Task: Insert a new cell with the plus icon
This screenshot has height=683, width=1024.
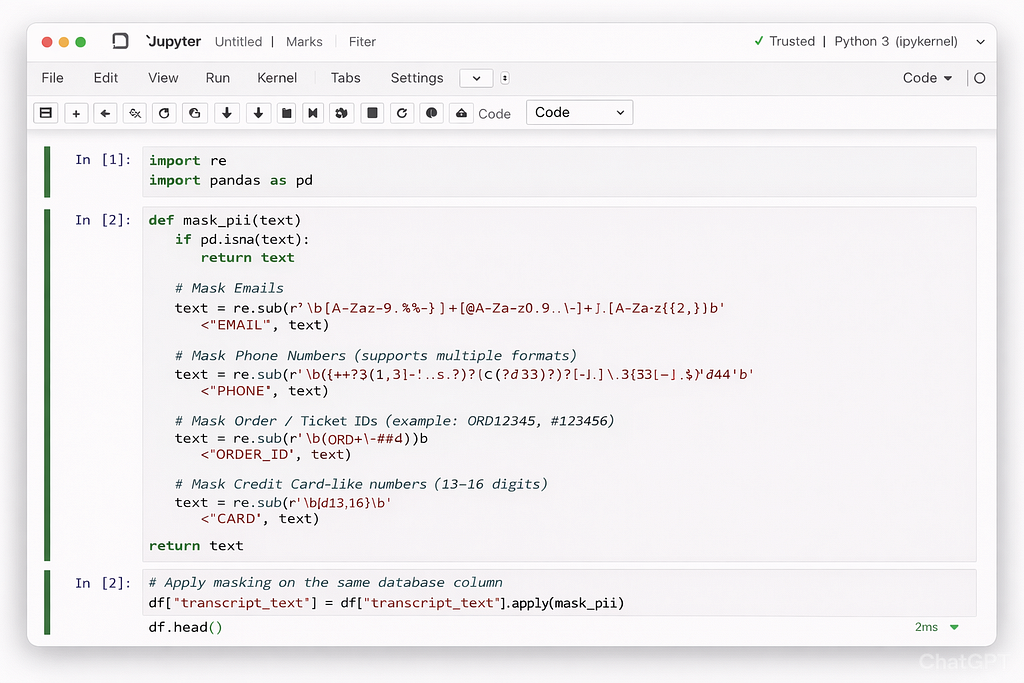Action: (x=76, y=113)
